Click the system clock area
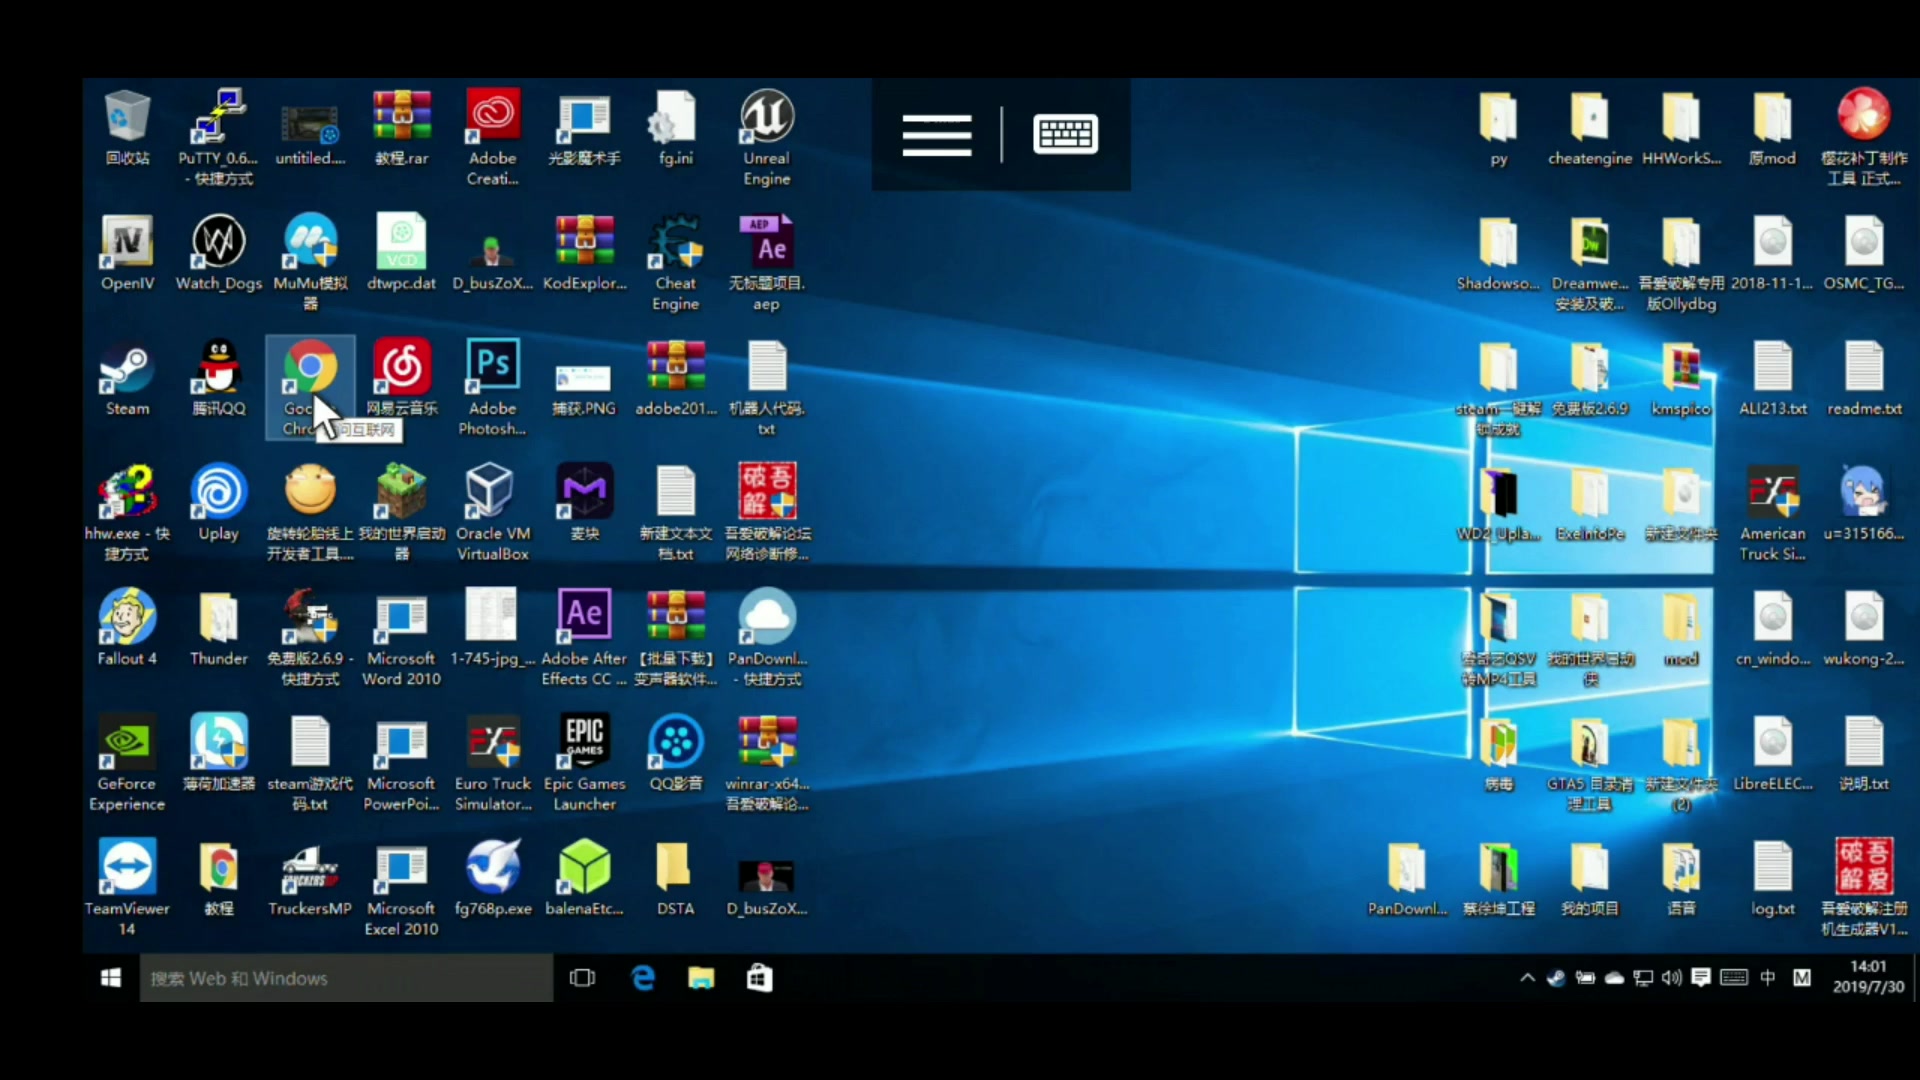The width and height of the screenshot is (1920, 1080). coord(1863,977)
